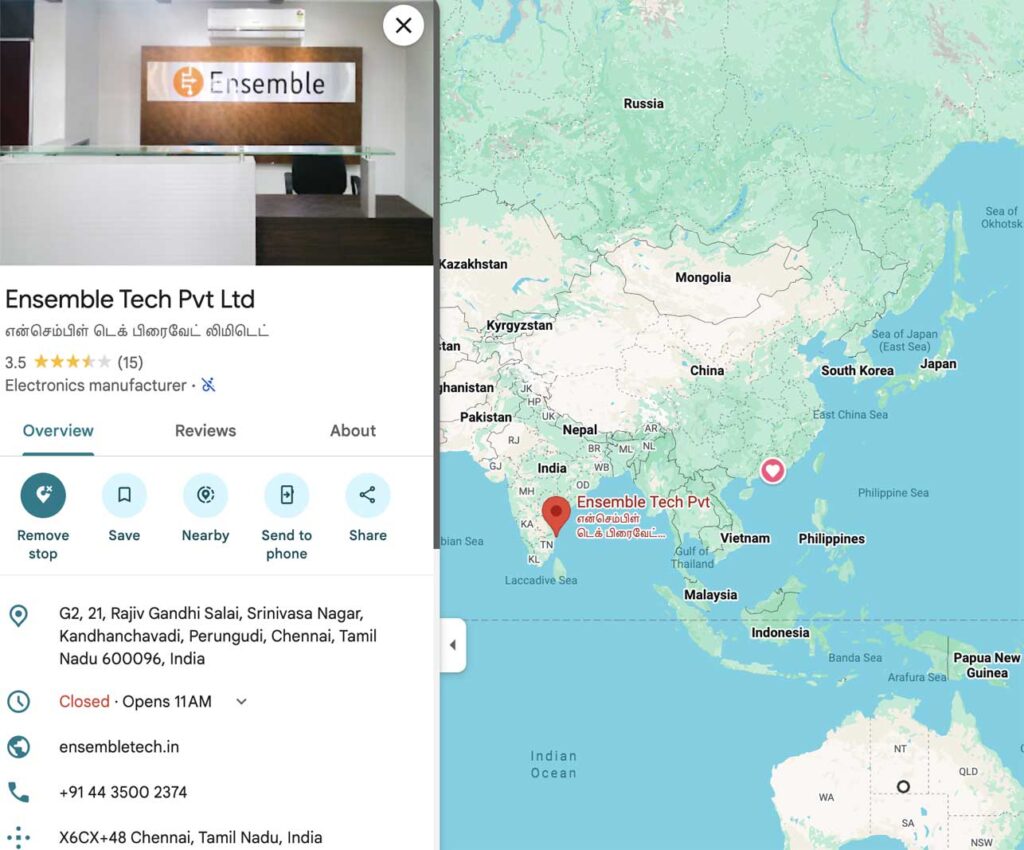
Task: Click the Ensemble Tech Pvt map label
Action: click(x=643, y=502)
